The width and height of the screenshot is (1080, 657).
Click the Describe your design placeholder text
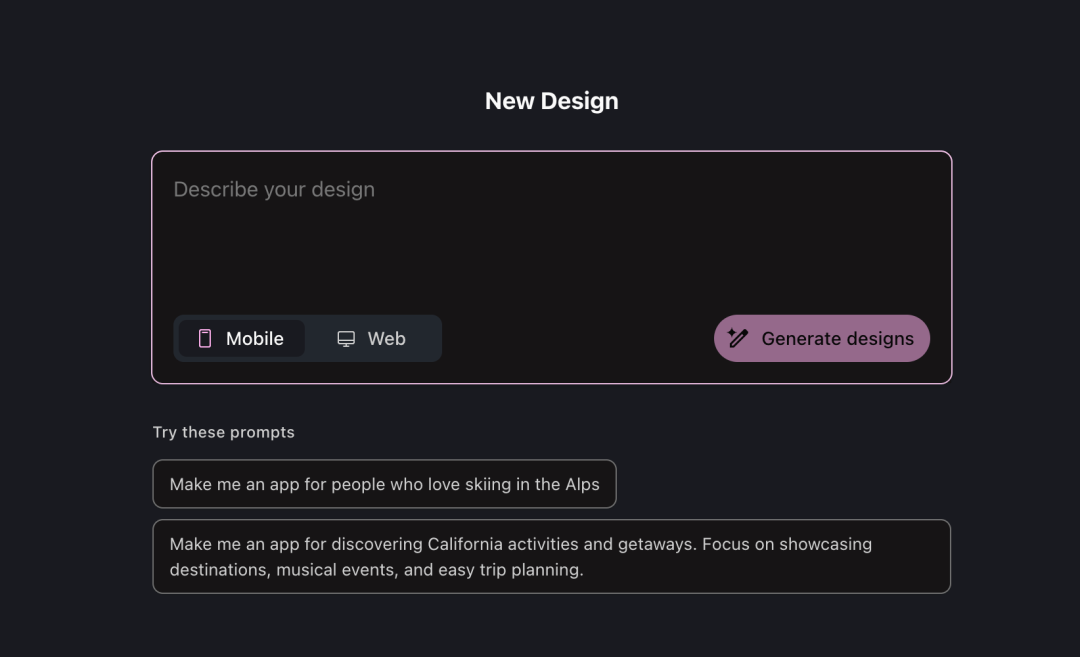tap(274, 189)
